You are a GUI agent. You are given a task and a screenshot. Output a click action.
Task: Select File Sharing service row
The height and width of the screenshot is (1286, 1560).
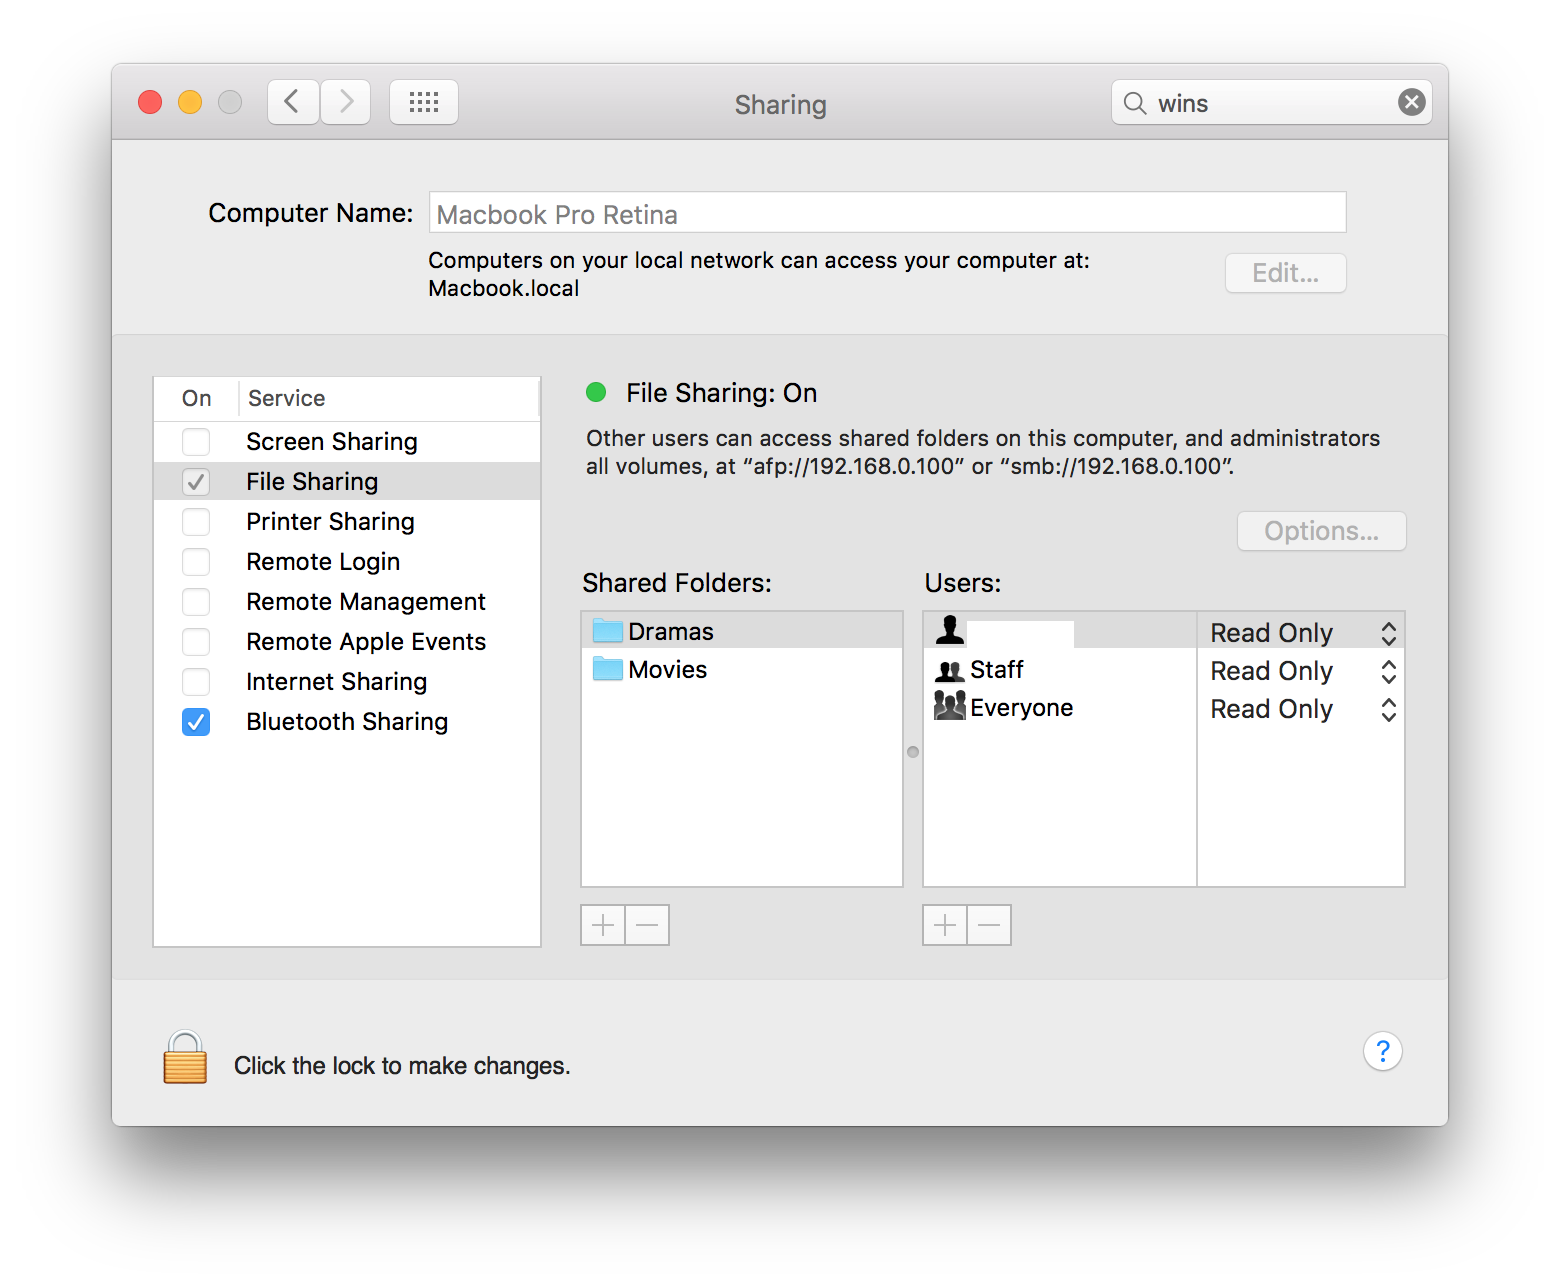click(347, 482)
